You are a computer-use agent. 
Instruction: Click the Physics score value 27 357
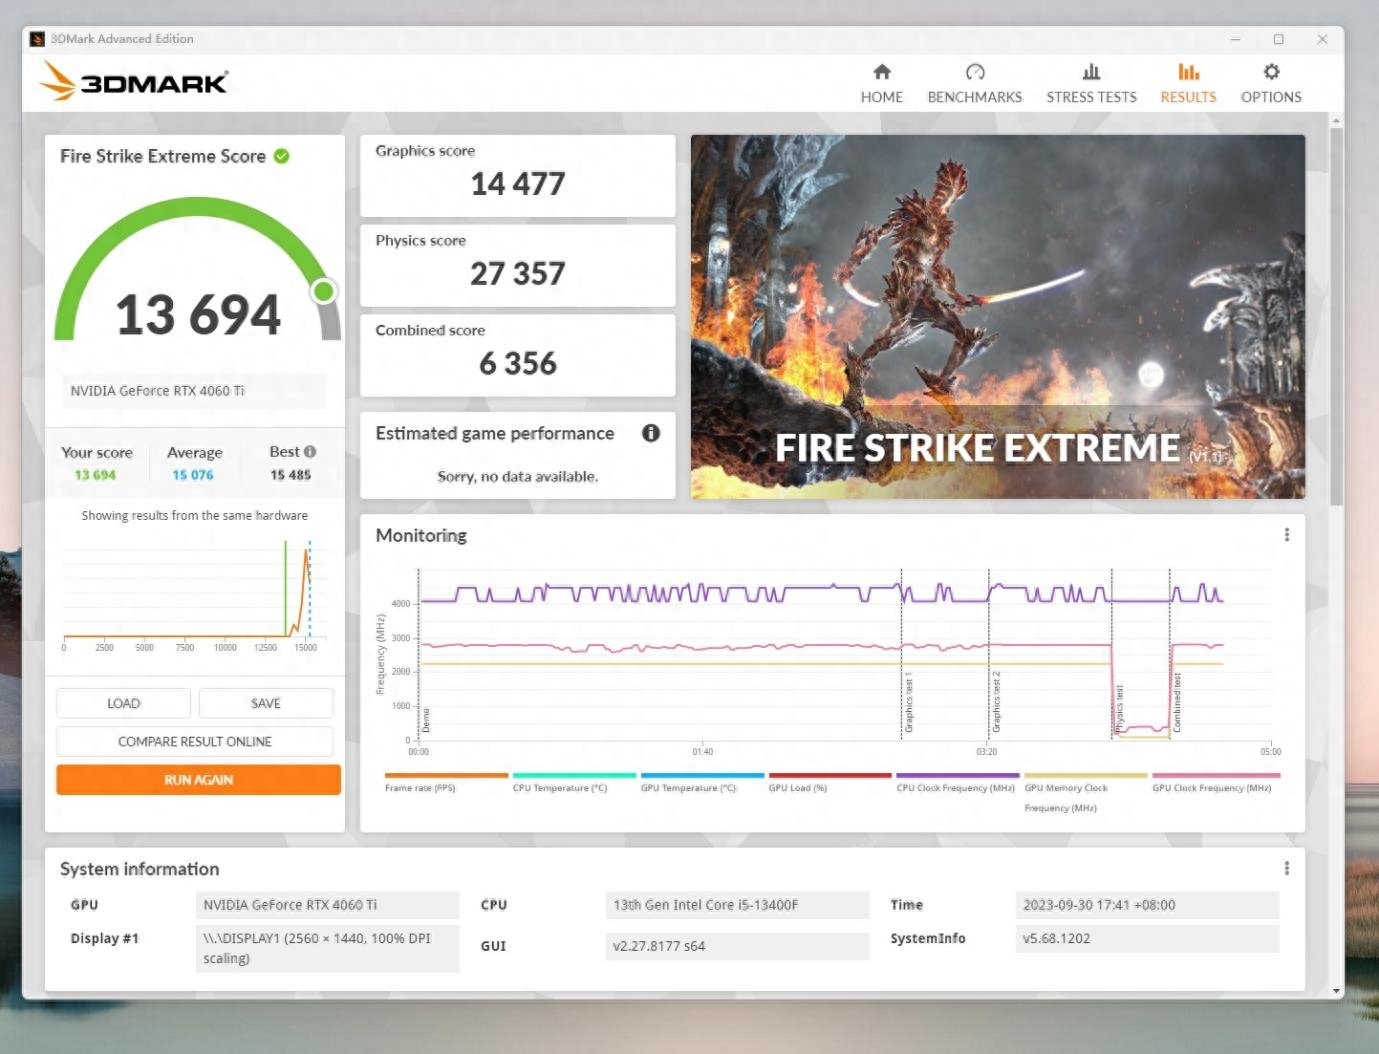tap(518, 274)
